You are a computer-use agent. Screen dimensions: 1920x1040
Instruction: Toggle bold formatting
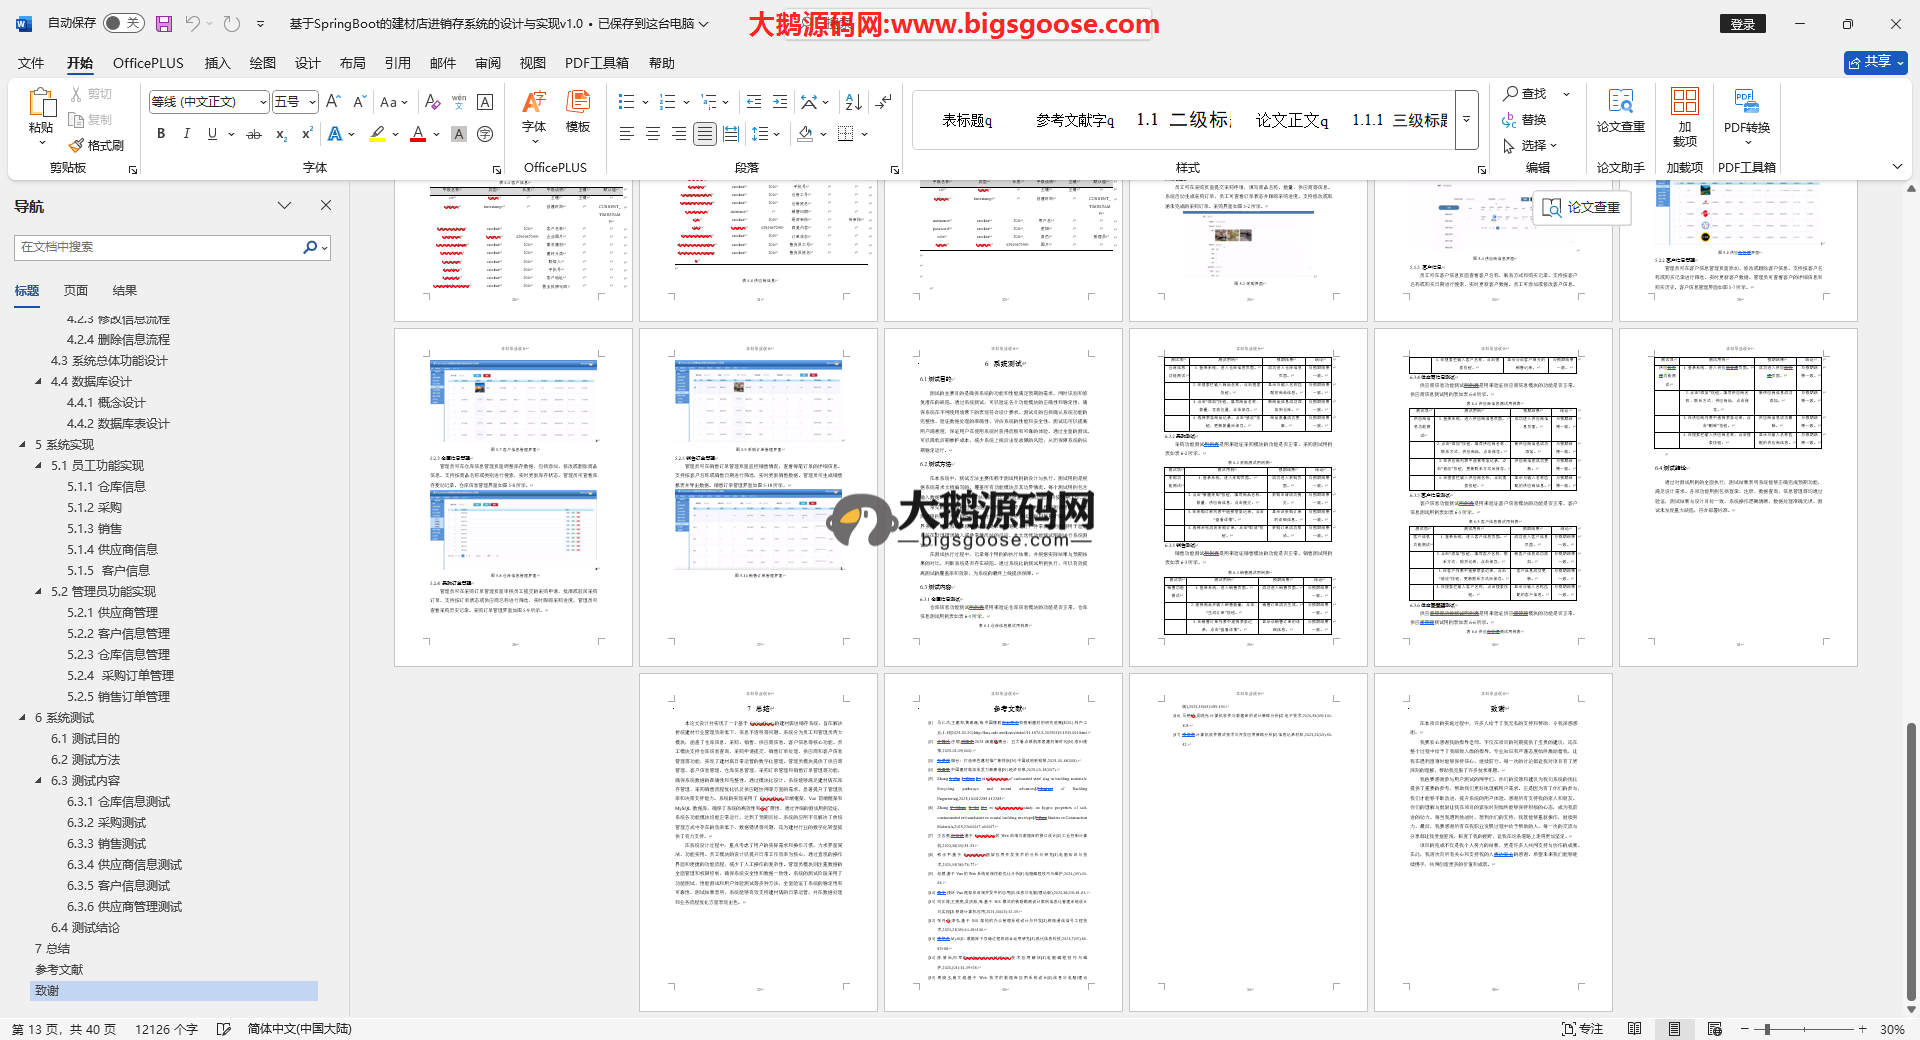coord(161,134)
